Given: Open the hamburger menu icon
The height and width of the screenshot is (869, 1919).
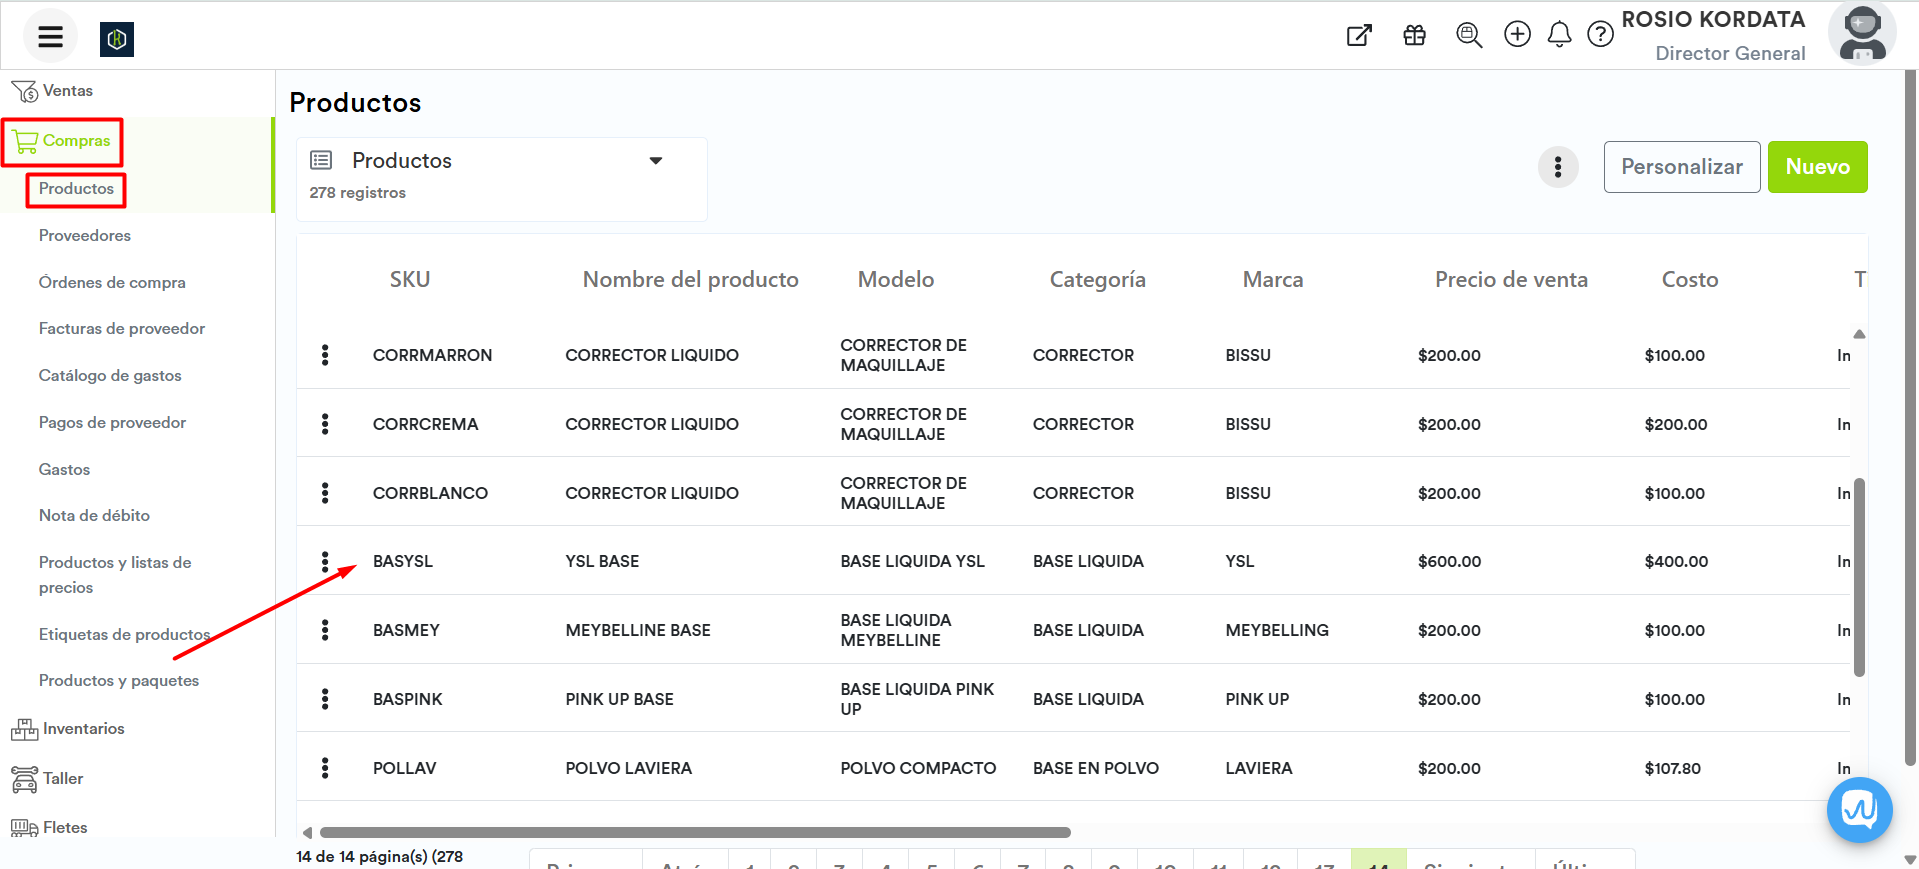Looking at the screenshot, I should [50, 37].
